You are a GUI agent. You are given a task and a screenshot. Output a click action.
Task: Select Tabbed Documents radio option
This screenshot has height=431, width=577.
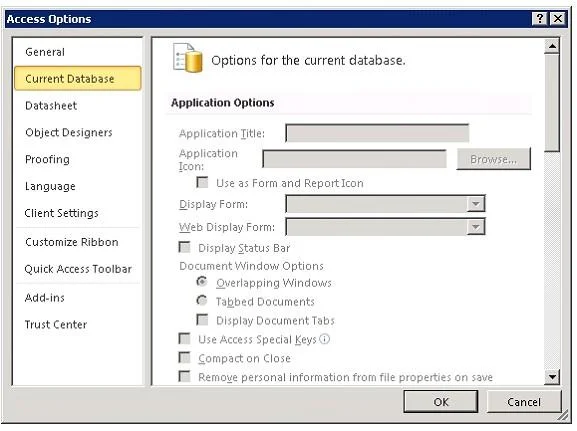pyautogui.click(x=202, y=301)
